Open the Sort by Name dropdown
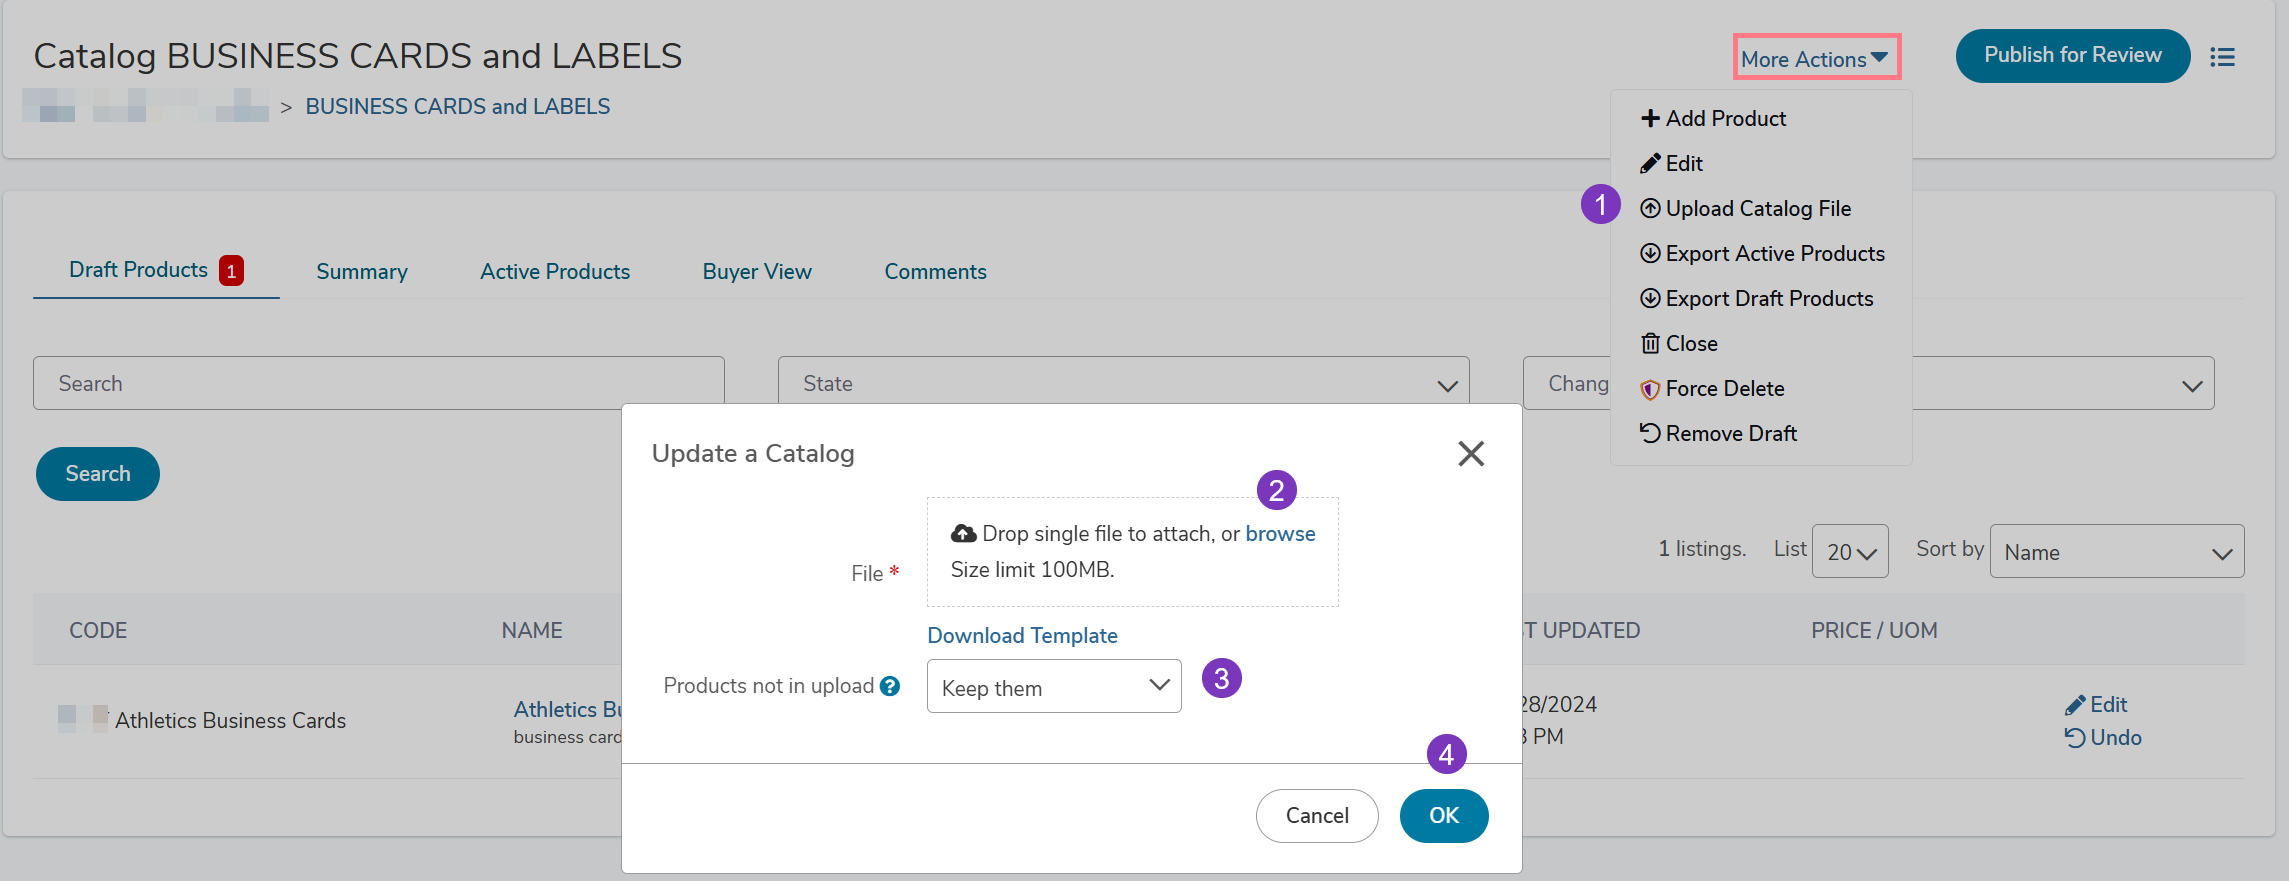This screenshot has height=881, width=2289. [x=2116, y=552]
